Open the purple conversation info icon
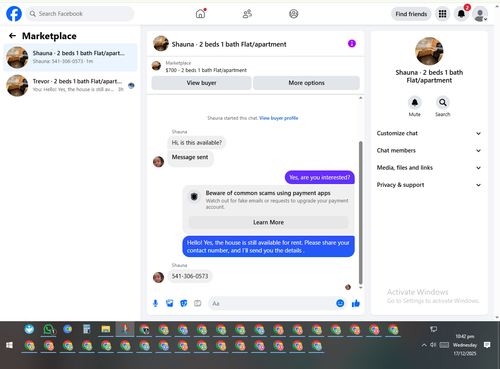 (352, 44)
